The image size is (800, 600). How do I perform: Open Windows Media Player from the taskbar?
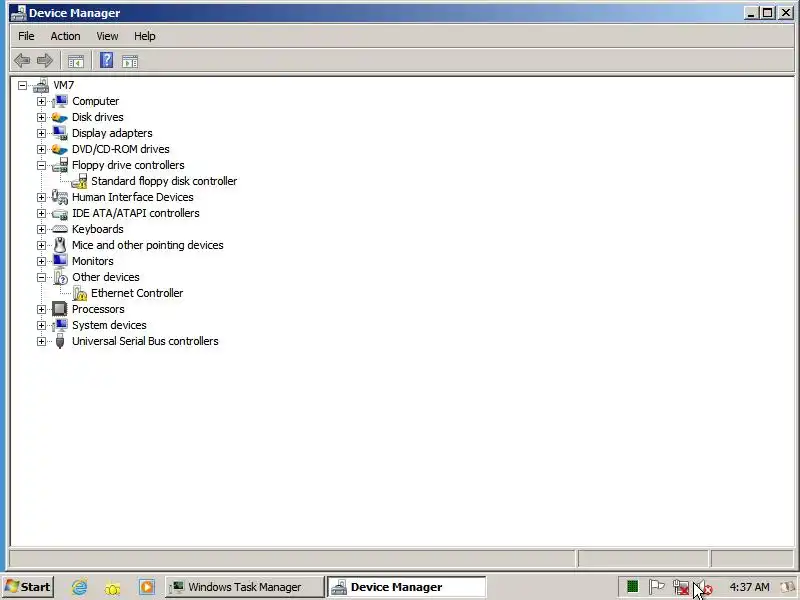coord(147,587)
